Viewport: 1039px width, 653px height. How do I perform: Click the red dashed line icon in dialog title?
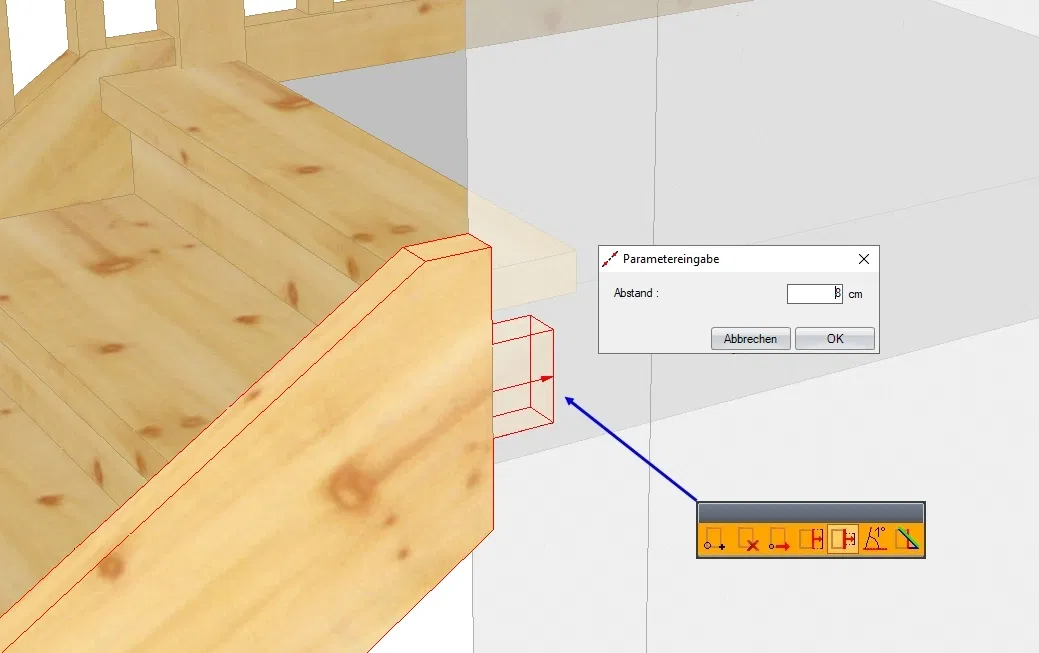[610, 259]
